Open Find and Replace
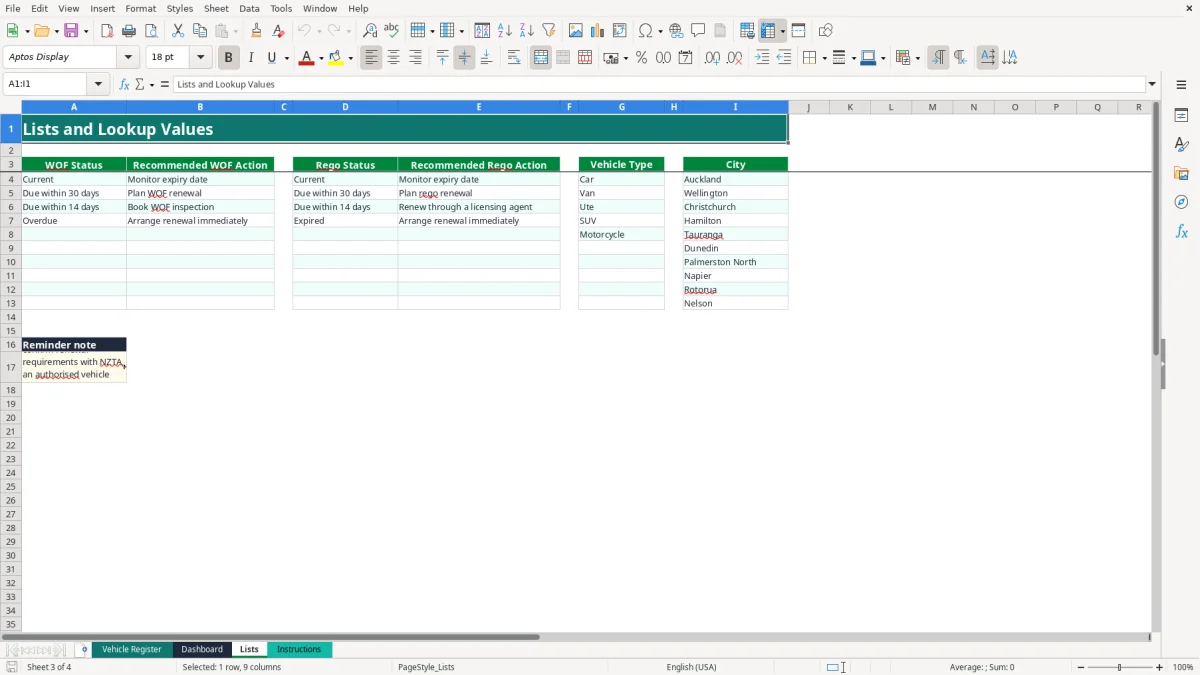This screenshot has height=675, width=1200. coord(370,31)
